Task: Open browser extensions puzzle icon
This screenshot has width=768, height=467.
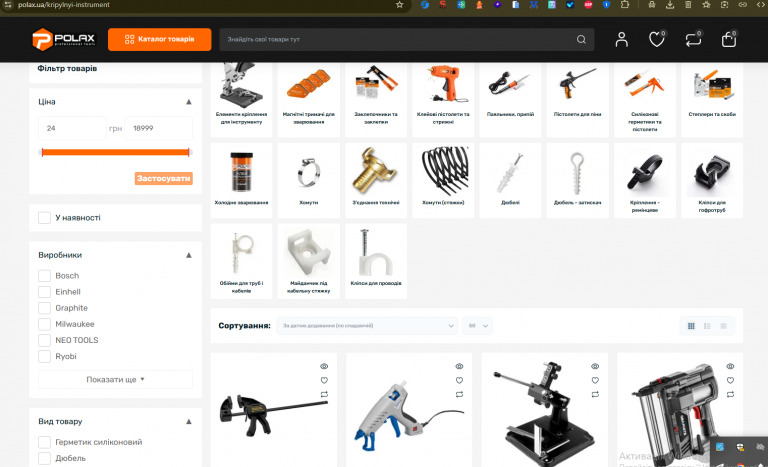Action: (x=624, y=5)
